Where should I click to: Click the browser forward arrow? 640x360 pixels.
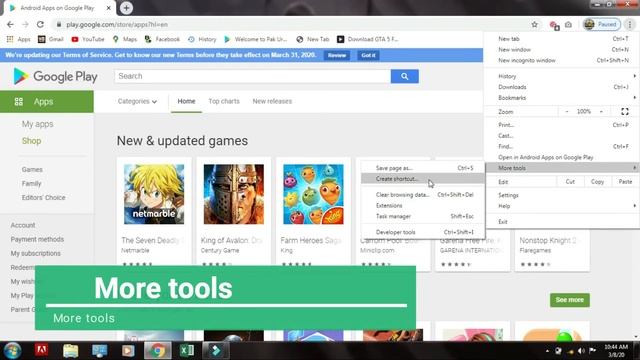pyautogui.click(x=25, y=24)
